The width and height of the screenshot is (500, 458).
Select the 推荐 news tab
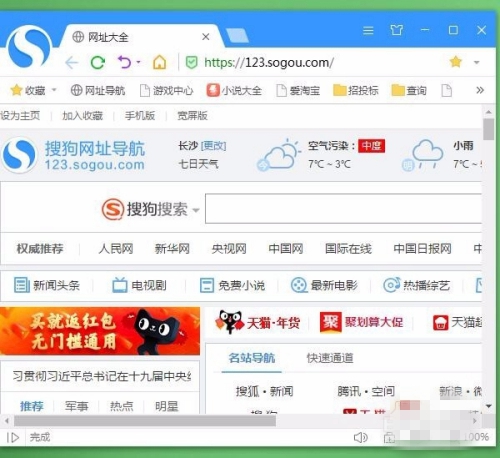point(32,406)
